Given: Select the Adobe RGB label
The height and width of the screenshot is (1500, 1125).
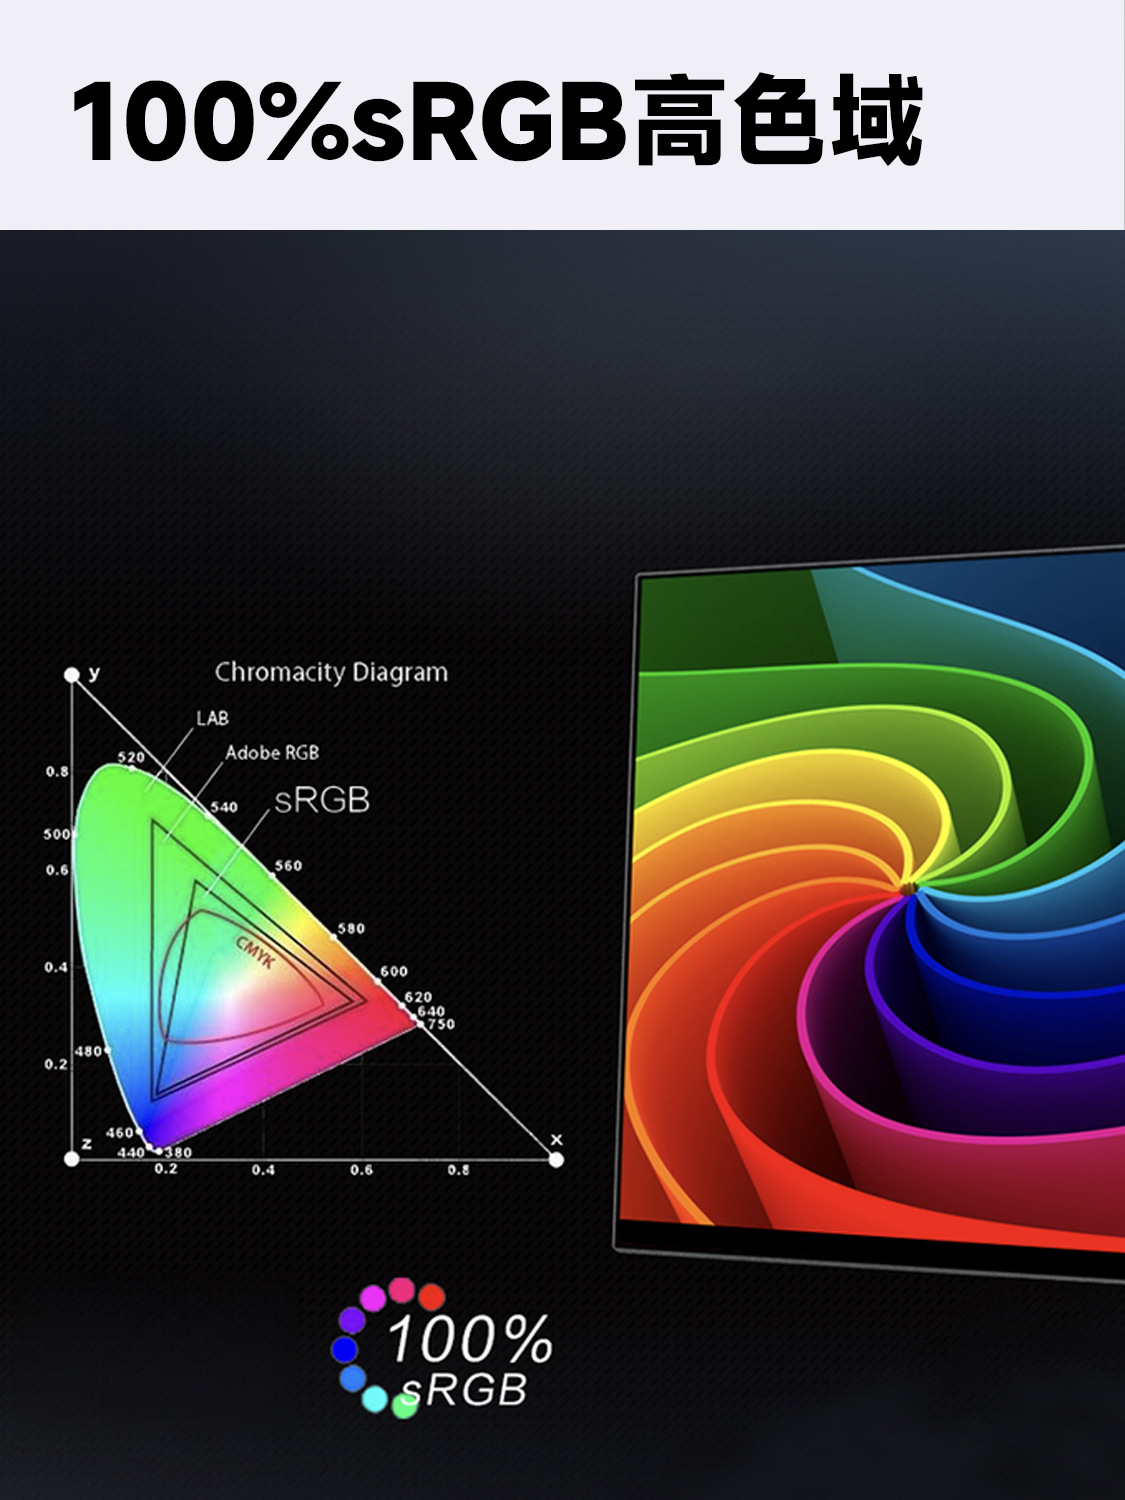Looking at the screenshot, I should 272,753.
